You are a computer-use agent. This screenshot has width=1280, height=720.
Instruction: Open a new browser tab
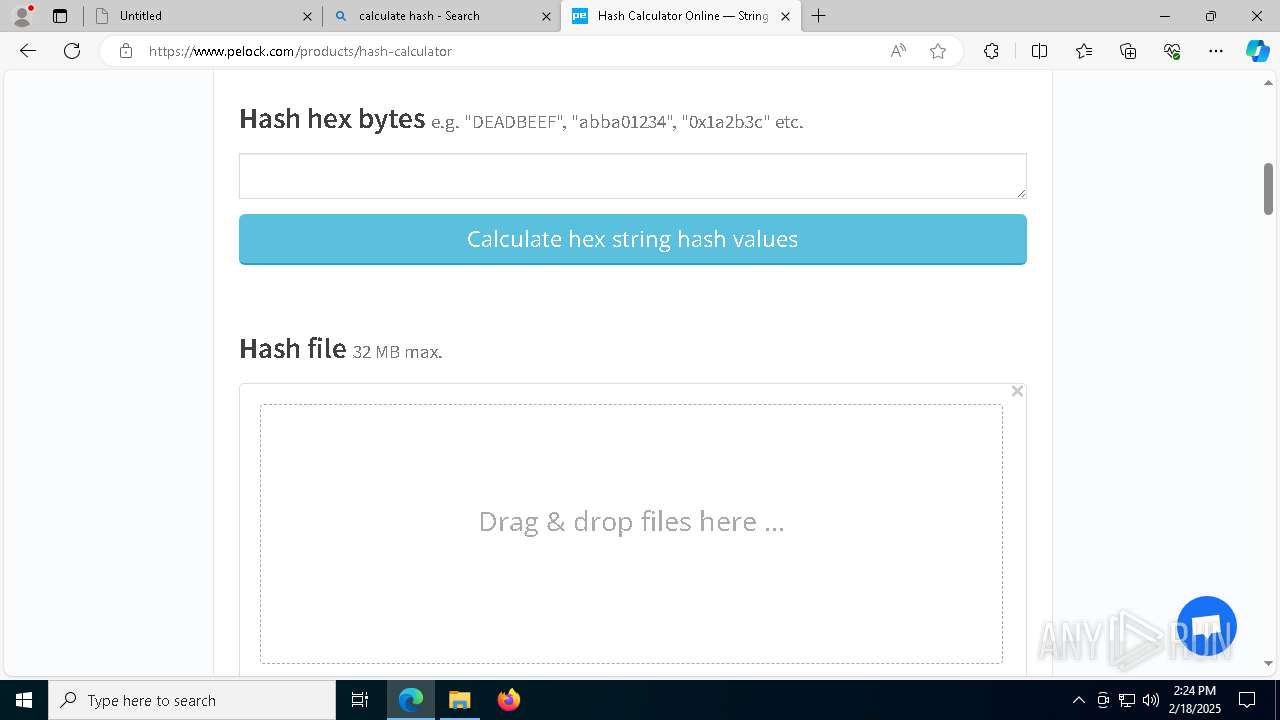point(819,16)
